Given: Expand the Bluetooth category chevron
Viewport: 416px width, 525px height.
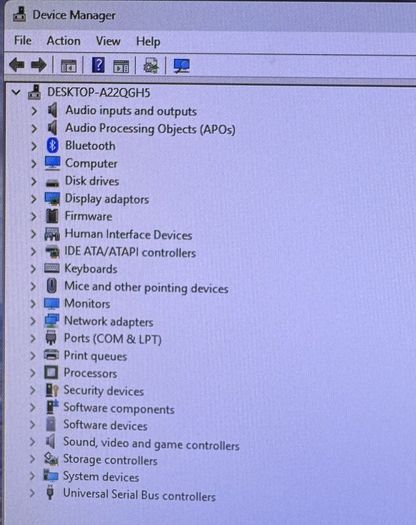Looking at the screenshot, I should 34,146.
